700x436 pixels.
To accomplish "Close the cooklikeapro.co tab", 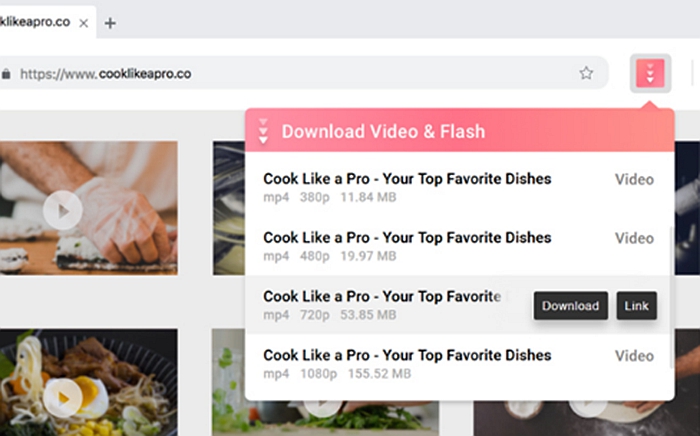I will 83,23.
